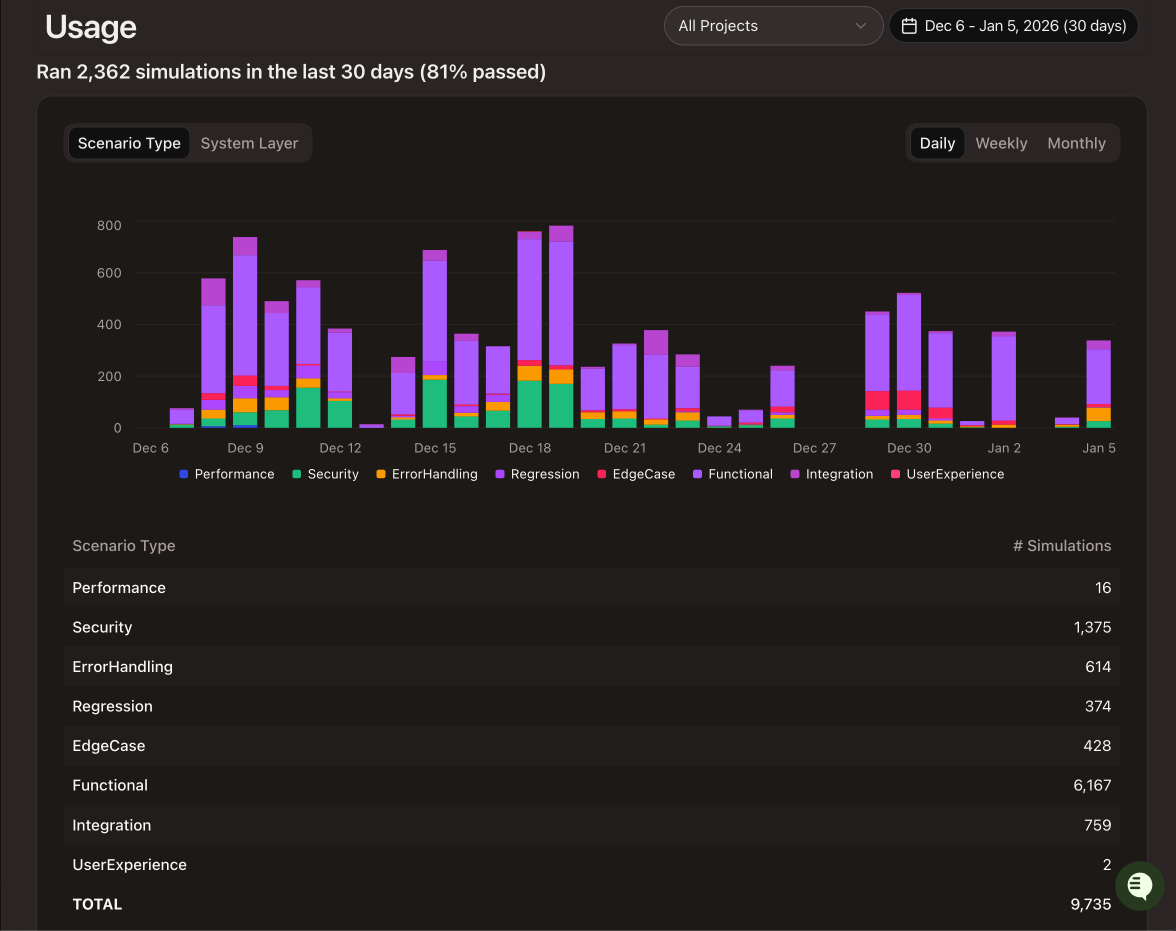Open the All Projects dropdown
The image size is (1176, 931).
(772, 26)
